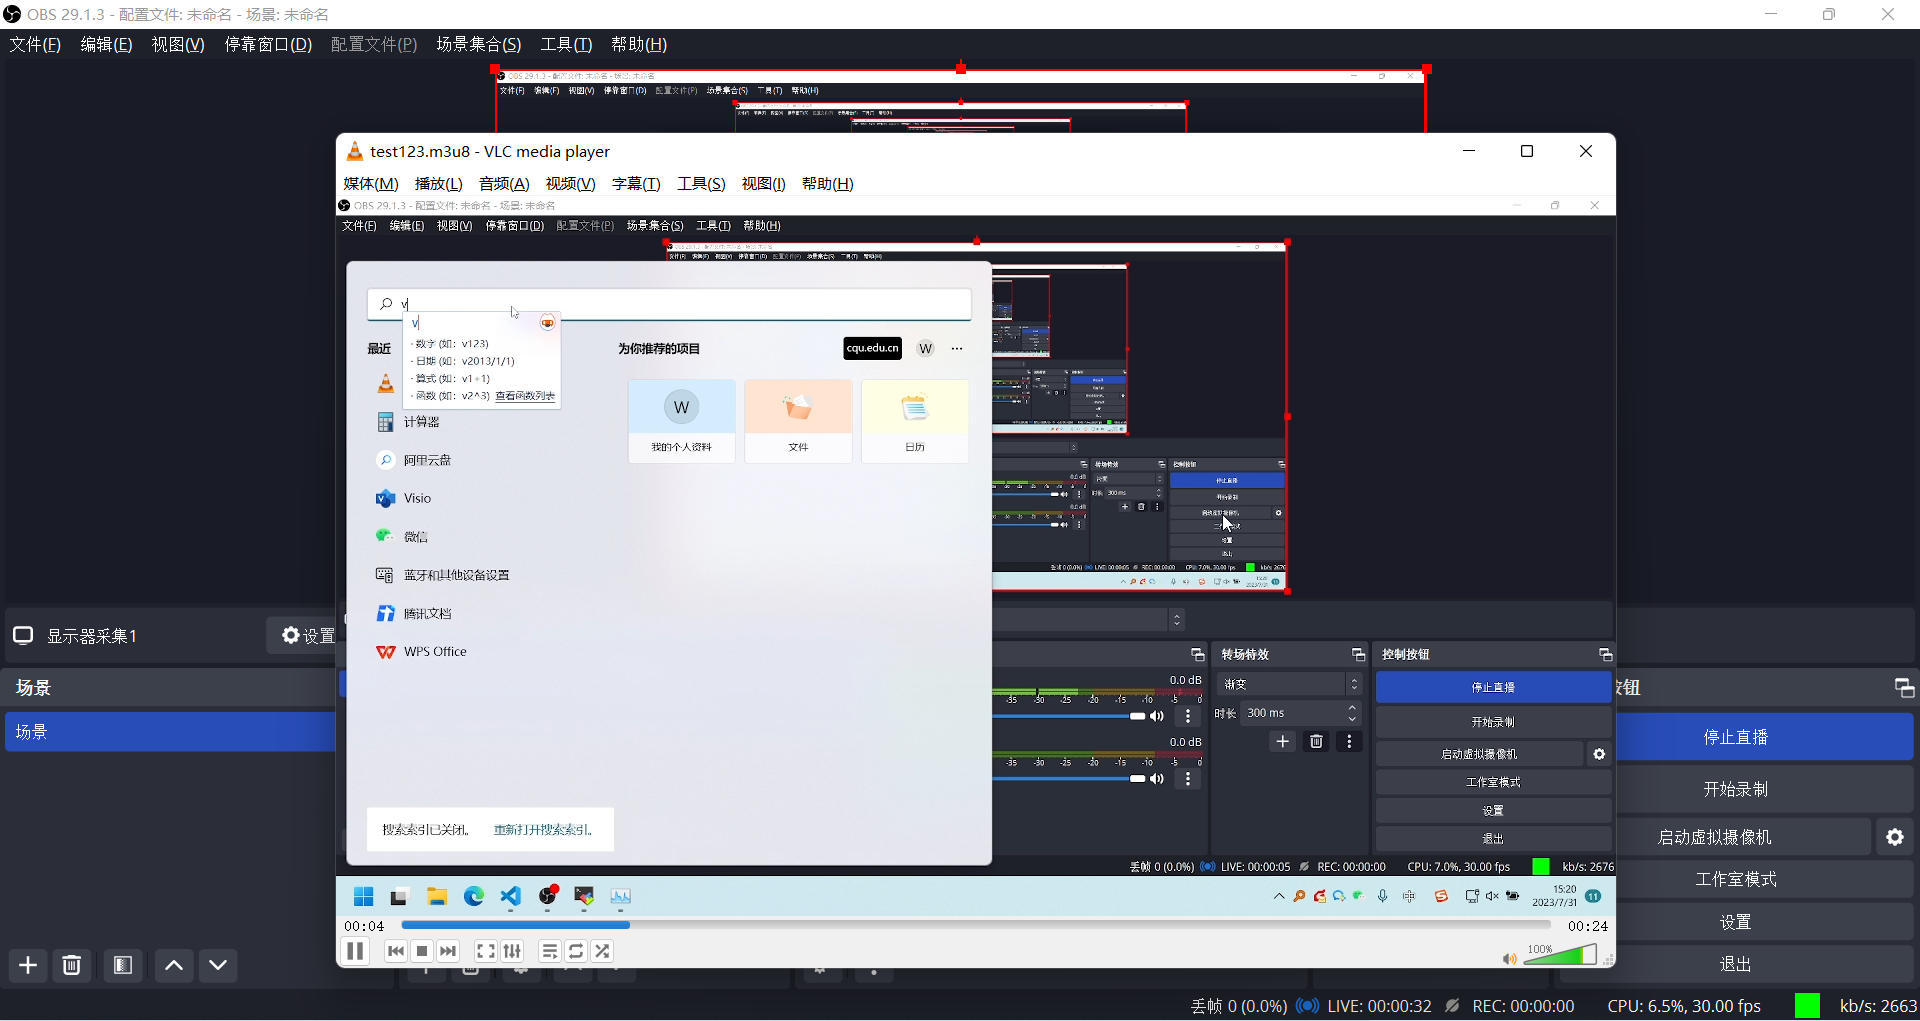The image size is (1920, 1021).
Task: Click OBS green connection status square
Action: point(1807,1006)
